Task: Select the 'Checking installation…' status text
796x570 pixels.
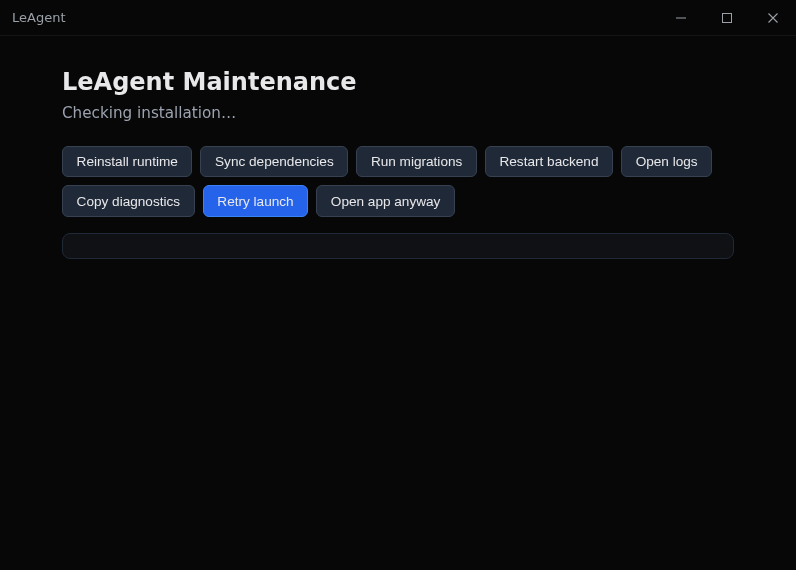Action: click(x=149, y=113)
